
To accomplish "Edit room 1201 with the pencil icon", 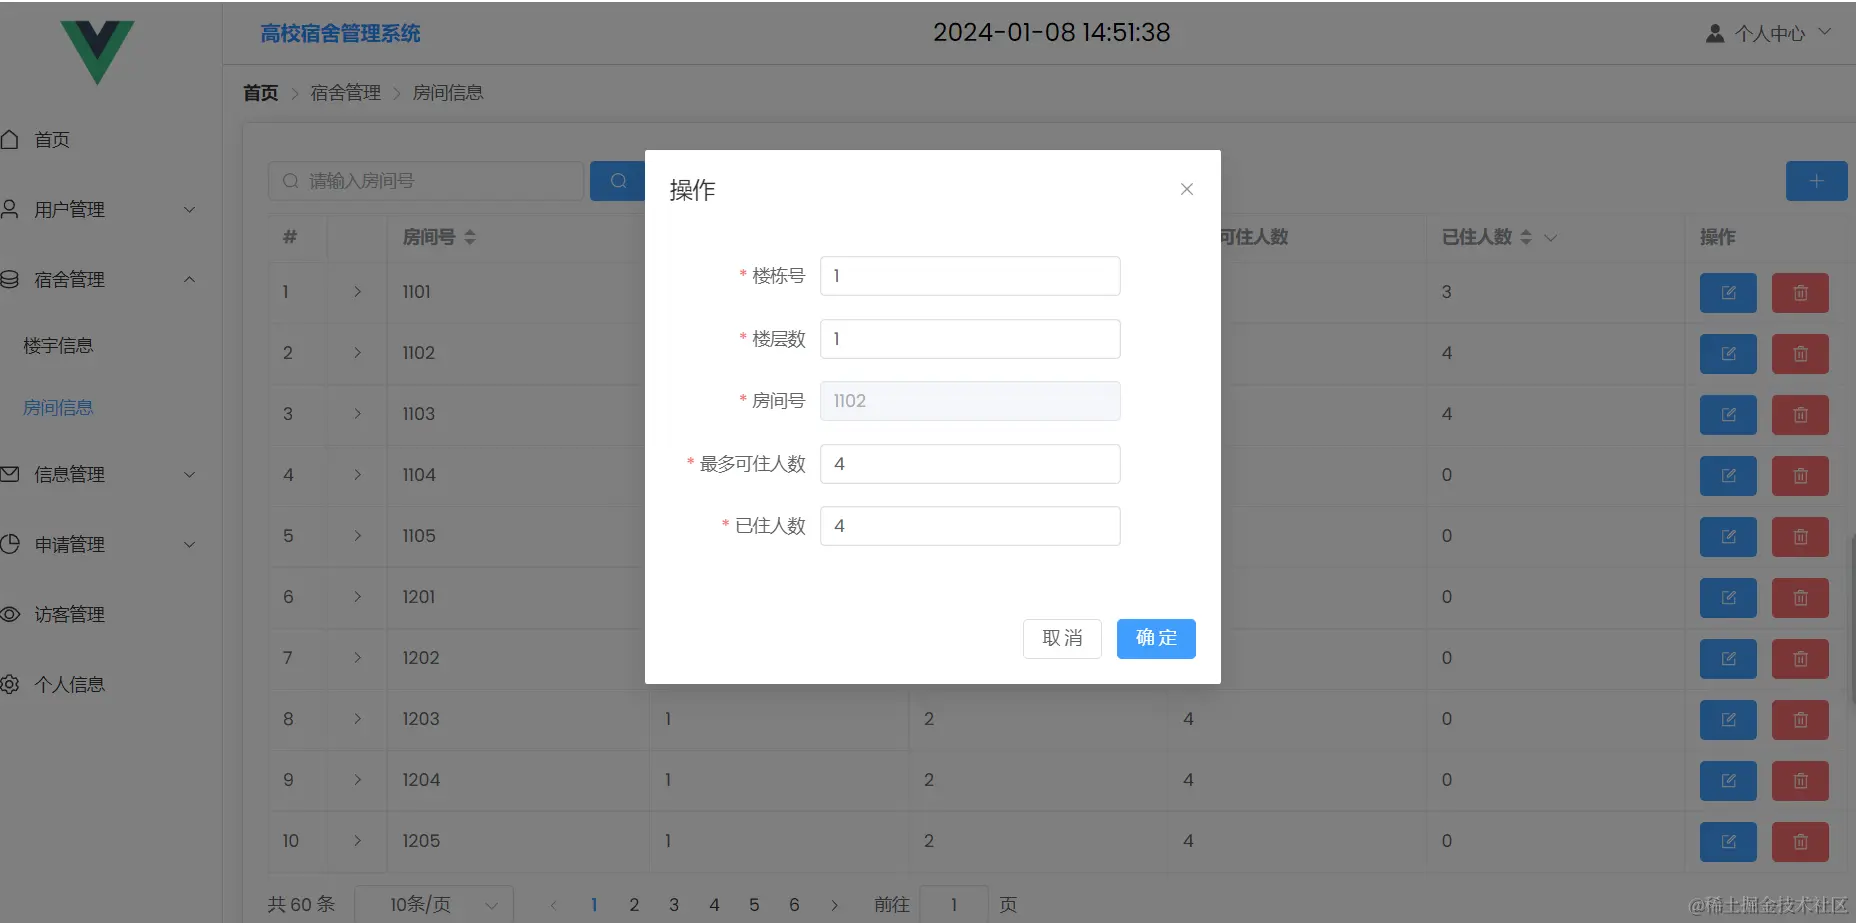I will coord(1728,598).
